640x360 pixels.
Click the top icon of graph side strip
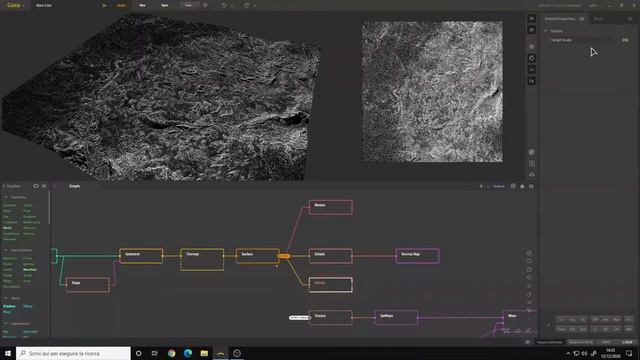[x=529, y=253]
